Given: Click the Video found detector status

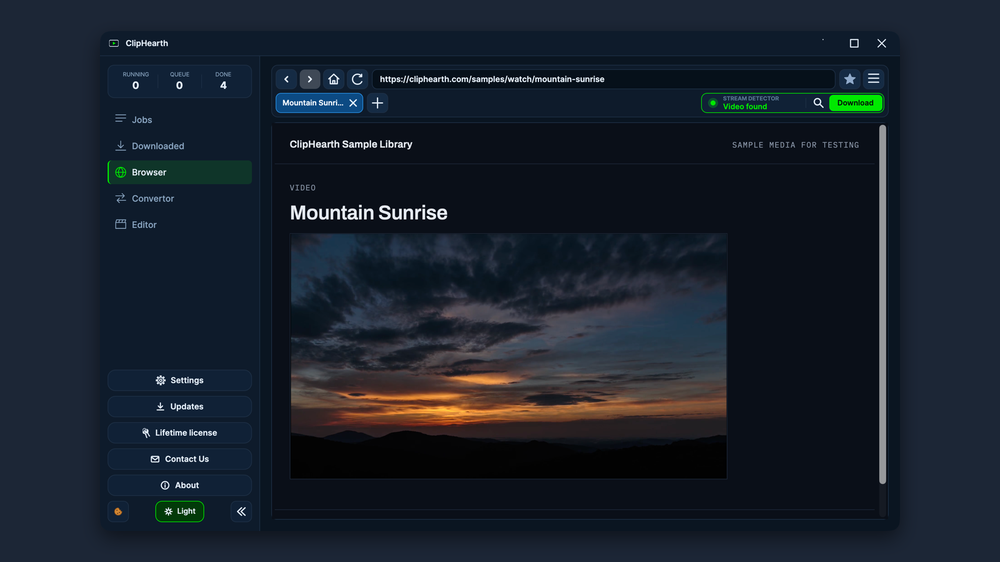Looking at the screenshot, I should click(745, 107).
